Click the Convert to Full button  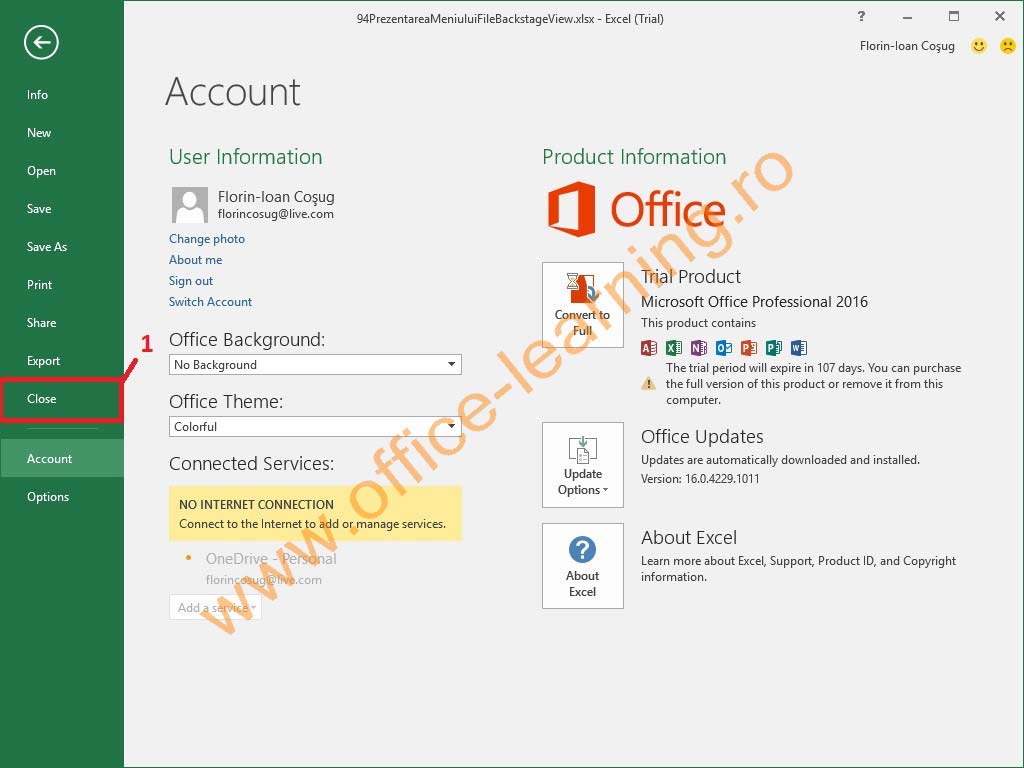point(583,305)
